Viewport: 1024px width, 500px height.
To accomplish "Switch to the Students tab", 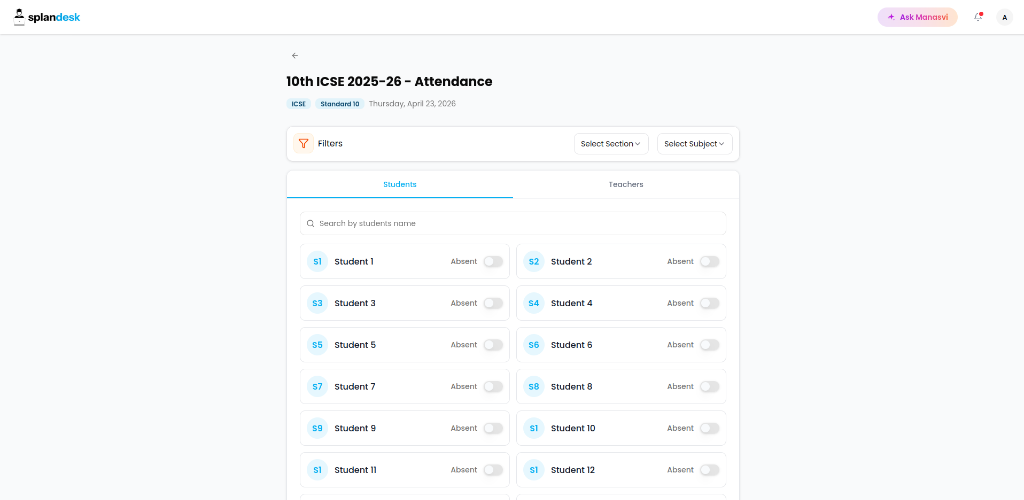I will (400, 185).
